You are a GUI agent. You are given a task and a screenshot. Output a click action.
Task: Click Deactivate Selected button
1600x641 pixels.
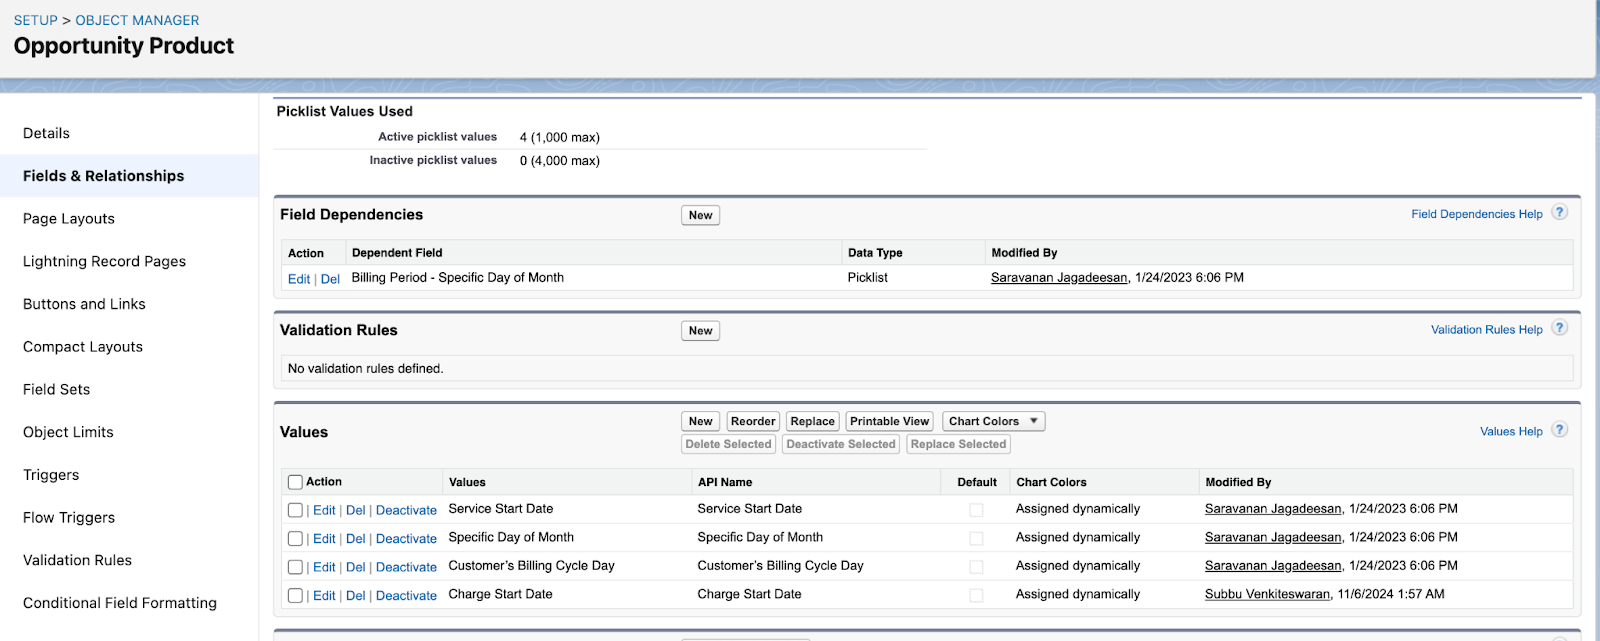click(x=841, y=444)
